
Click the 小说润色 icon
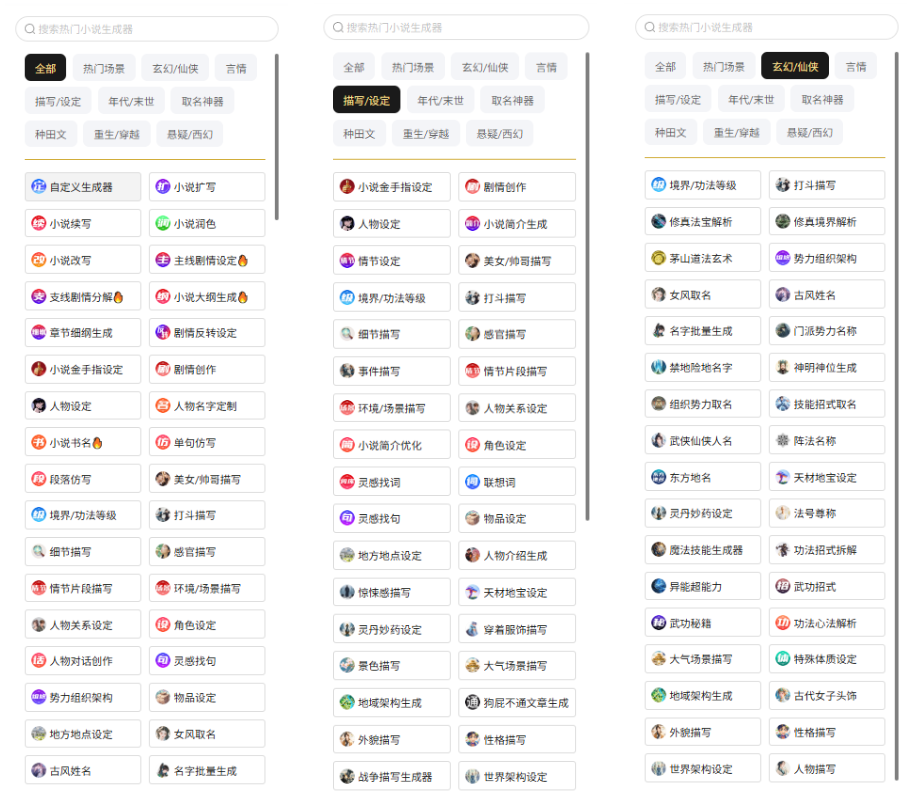[162, 224]
